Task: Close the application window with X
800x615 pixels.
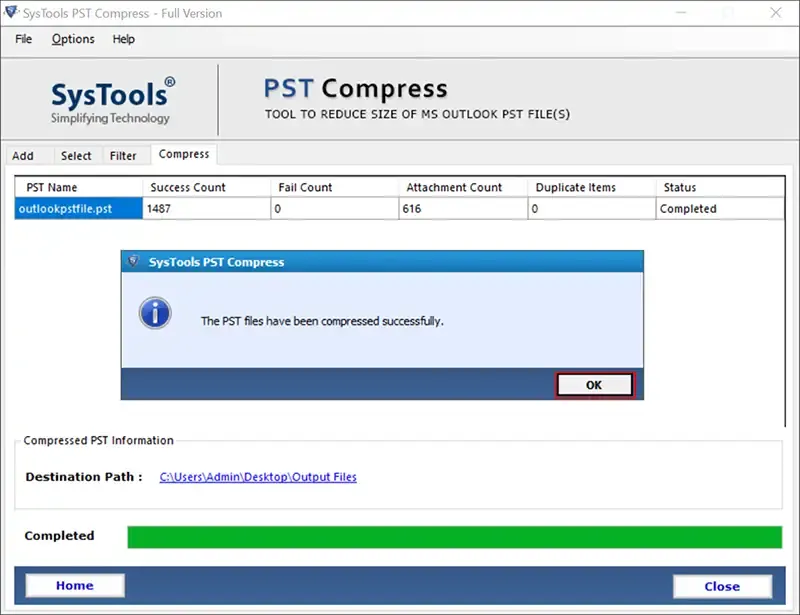Action: click(776, 13)
